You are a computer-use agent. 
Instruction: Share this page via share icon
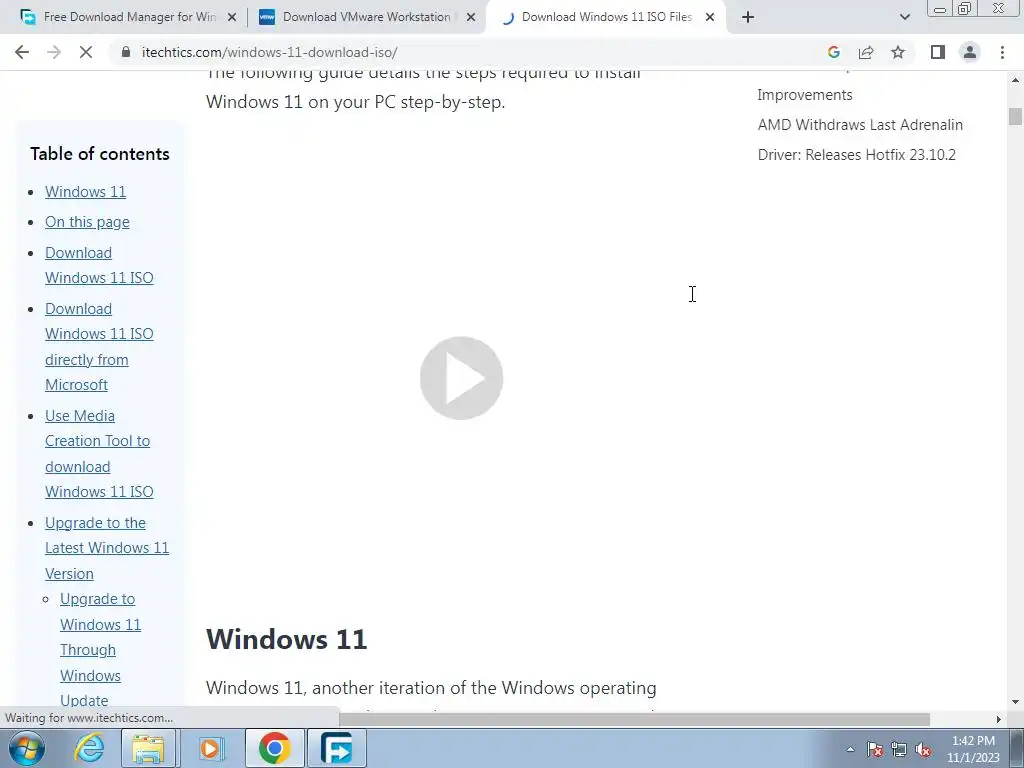tap(866, 52)
